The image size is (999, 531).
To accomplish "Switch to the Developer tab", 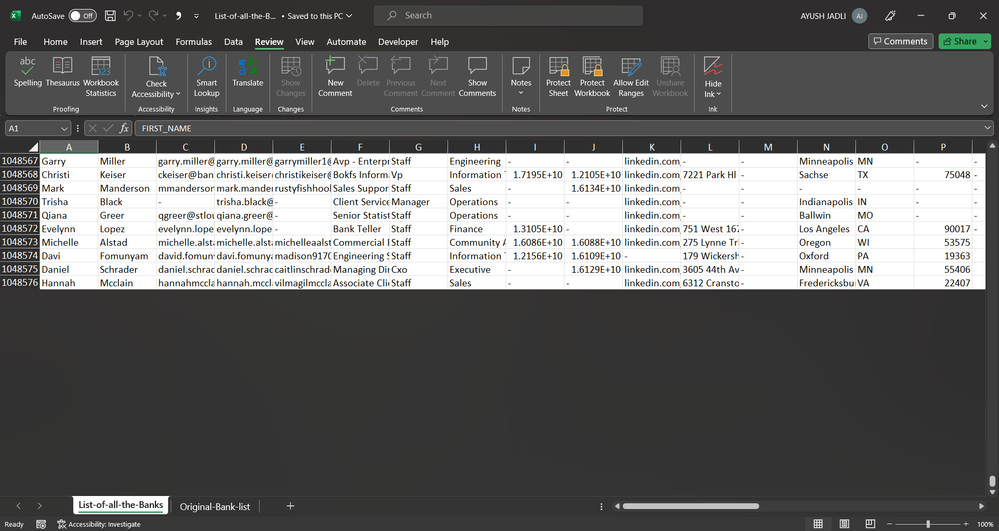I will click(x=398, y=41).
